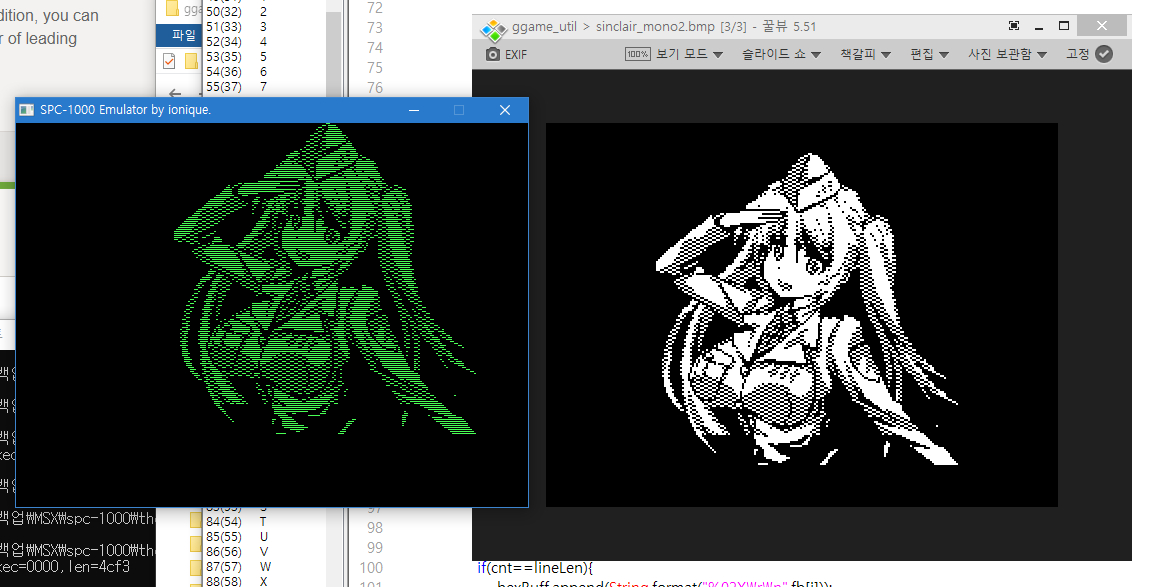This screenshot has width=1149, height=587.
Task: Click the 100% zoom indicator icon
Action: [x=637, y=54]
